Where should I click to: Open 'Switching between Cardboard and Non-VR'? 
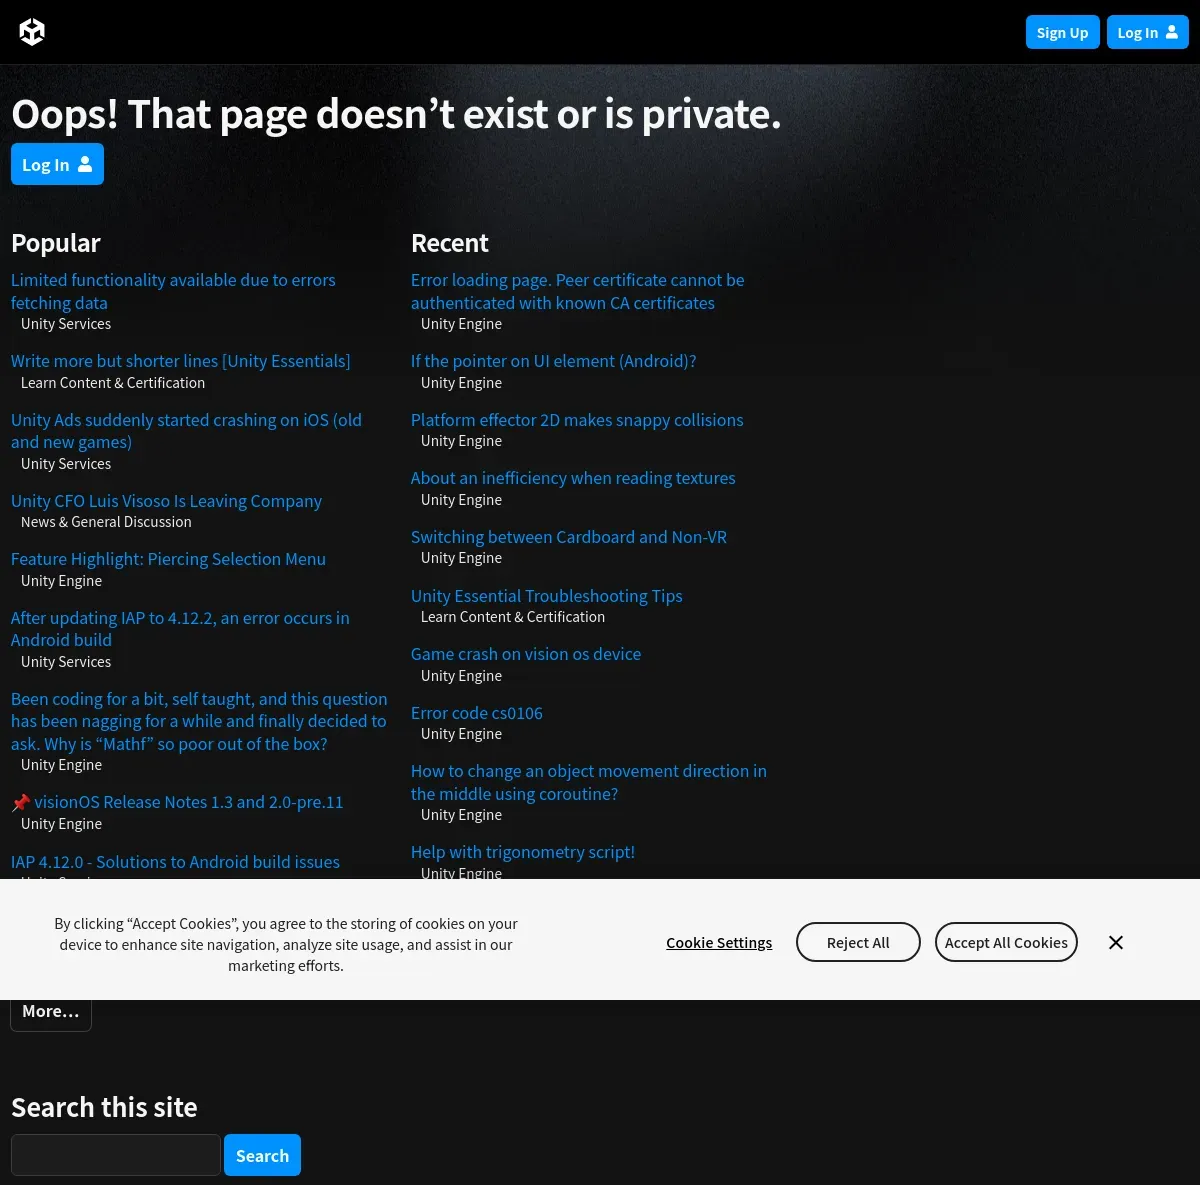(x=569, y=537)
